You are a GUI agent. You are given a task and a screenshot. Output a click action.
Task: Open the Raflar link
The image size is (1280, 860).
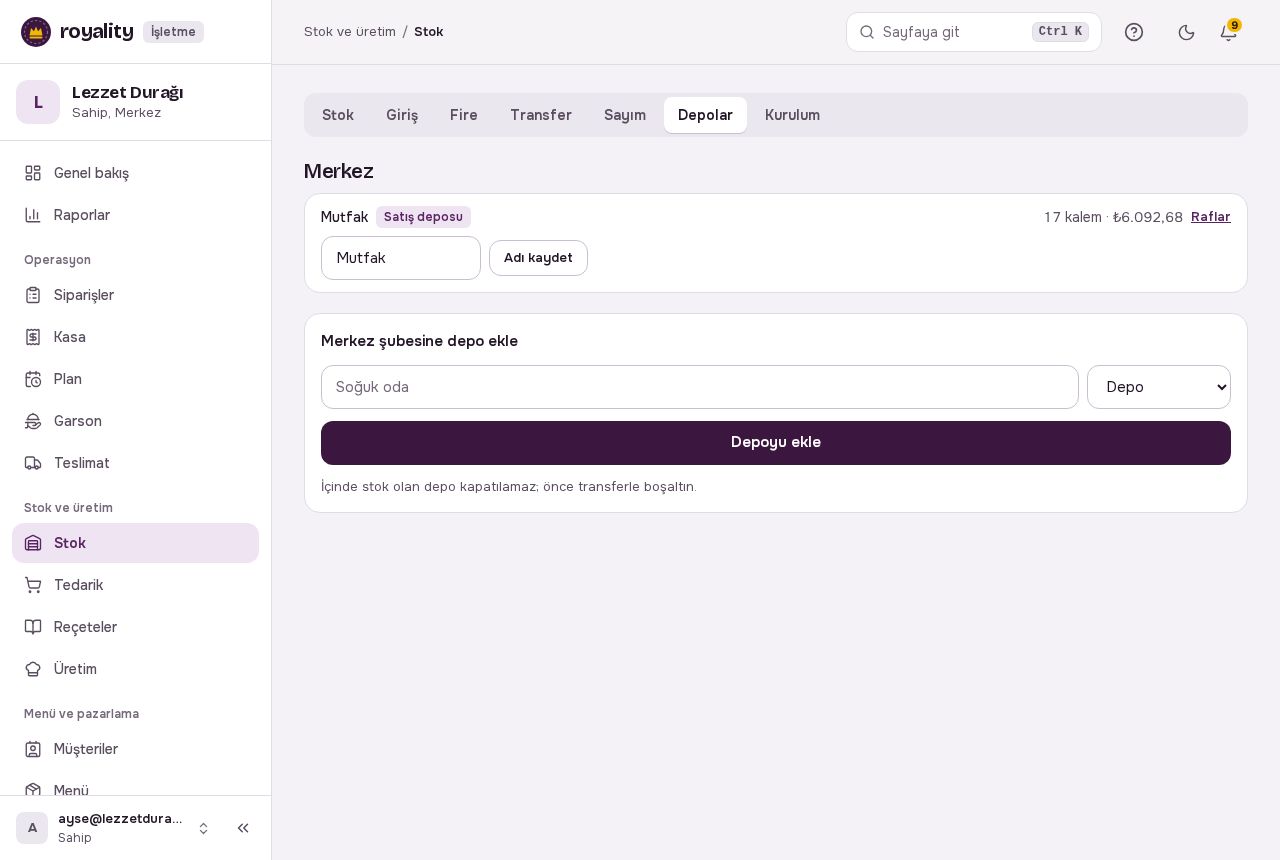click(1211, 217)
